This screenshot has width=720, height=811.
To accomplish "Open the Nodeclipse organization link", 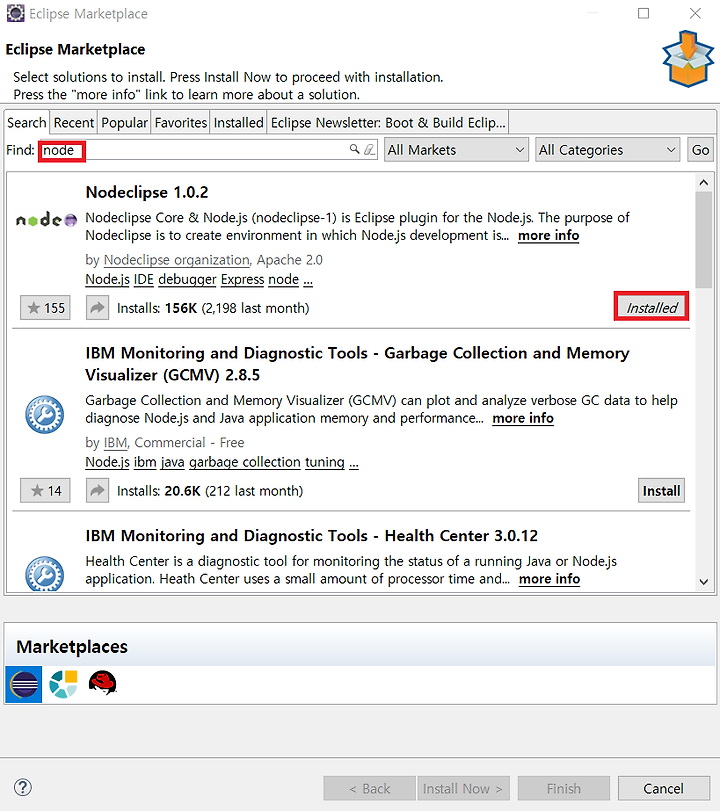I will [x=177, y=260].
